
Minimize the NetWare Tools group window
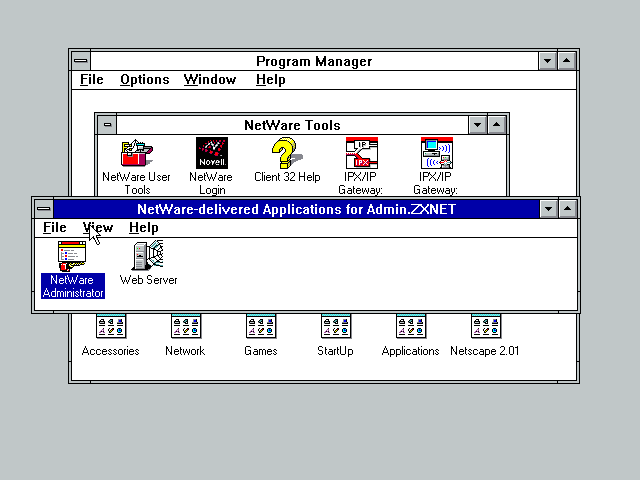click(477, 125)
